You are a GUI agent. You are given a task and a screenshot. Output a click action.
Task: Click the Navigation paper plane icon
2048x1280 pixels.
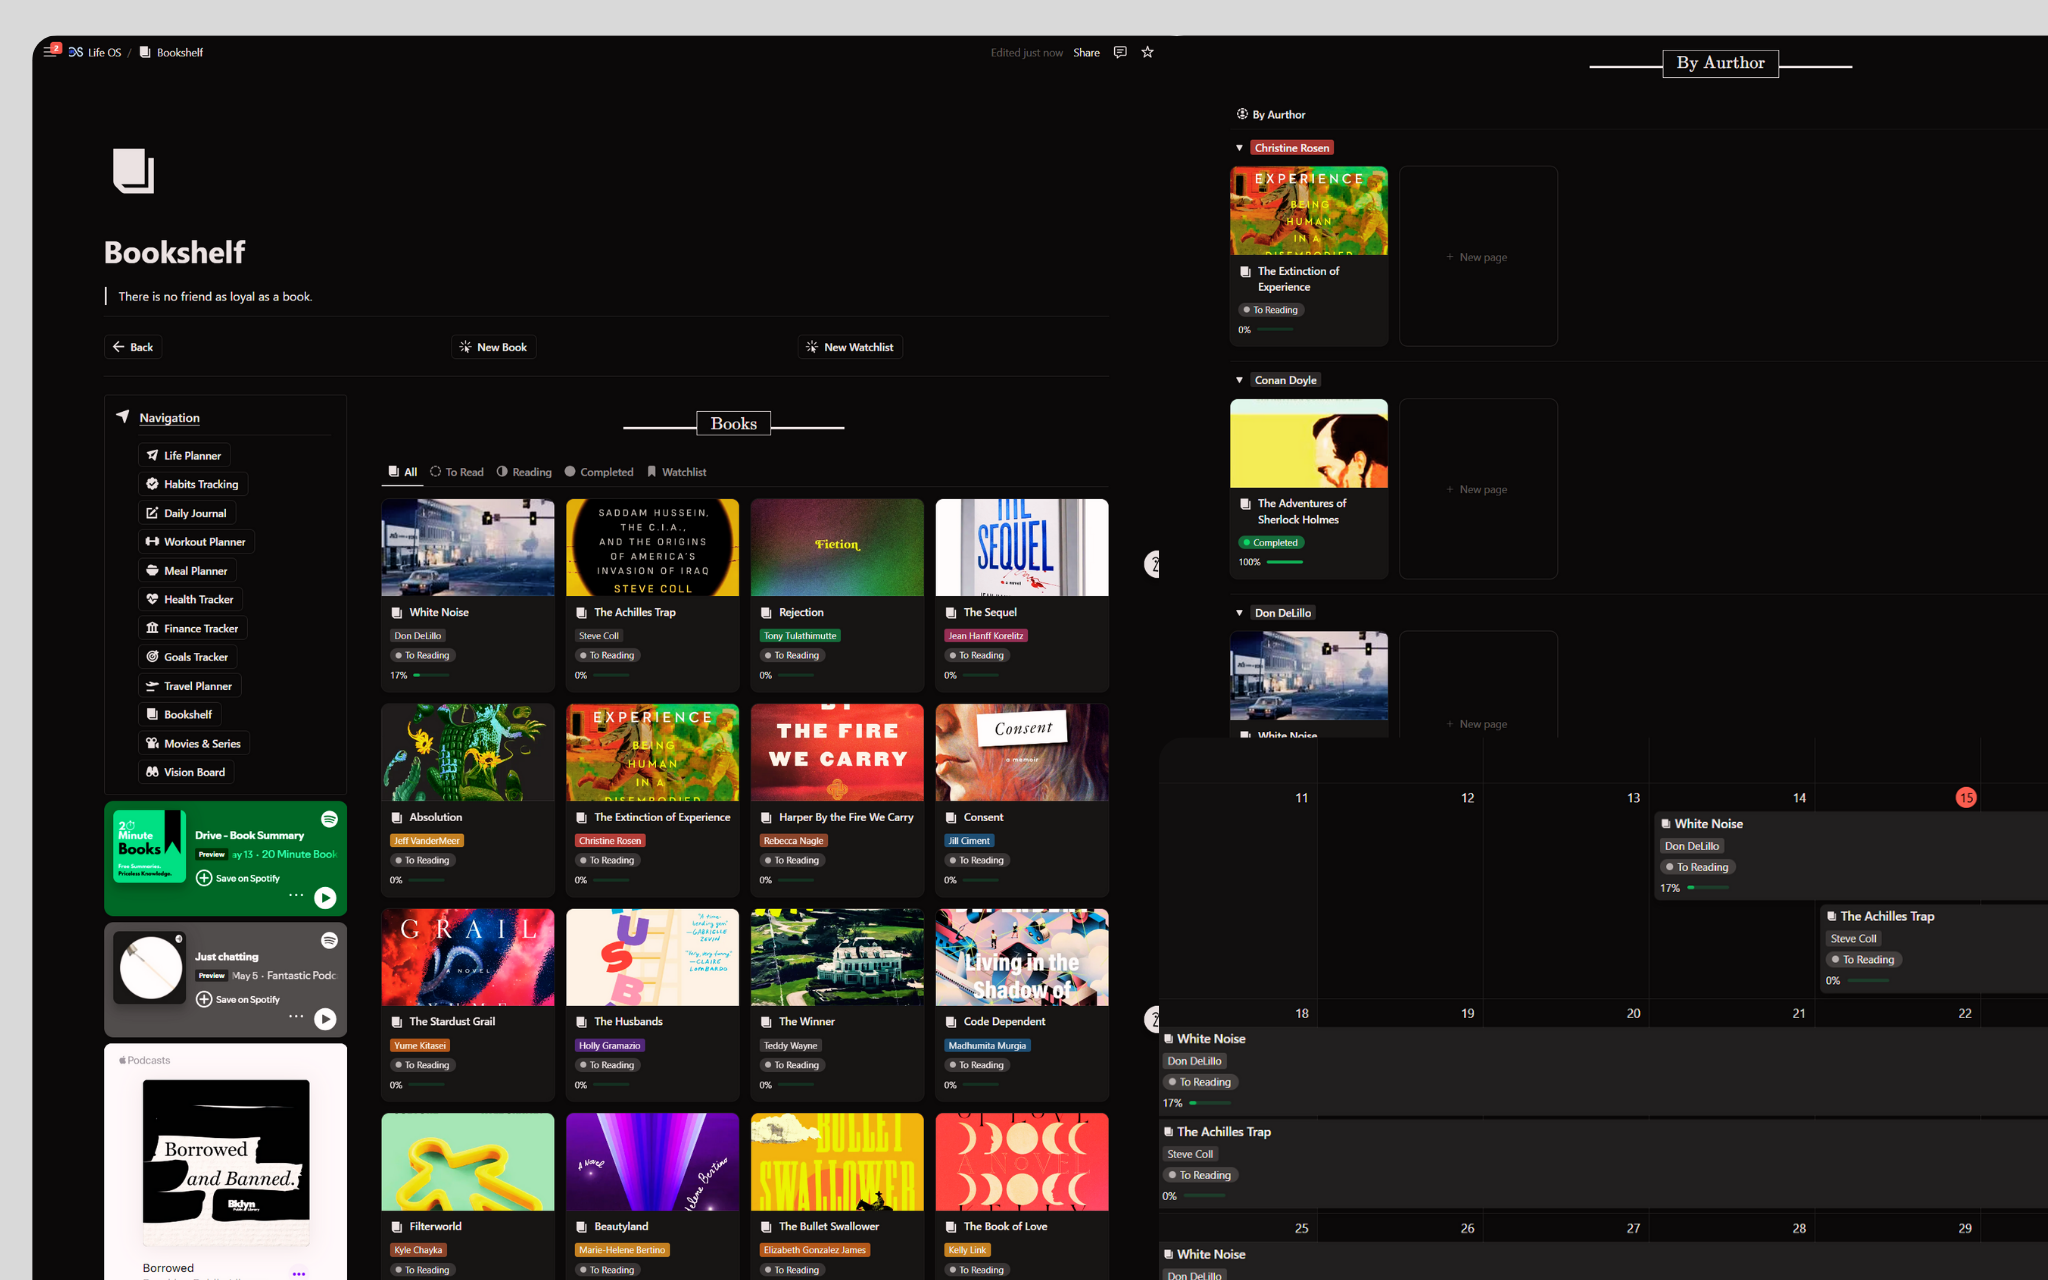(x=122, y=417)
